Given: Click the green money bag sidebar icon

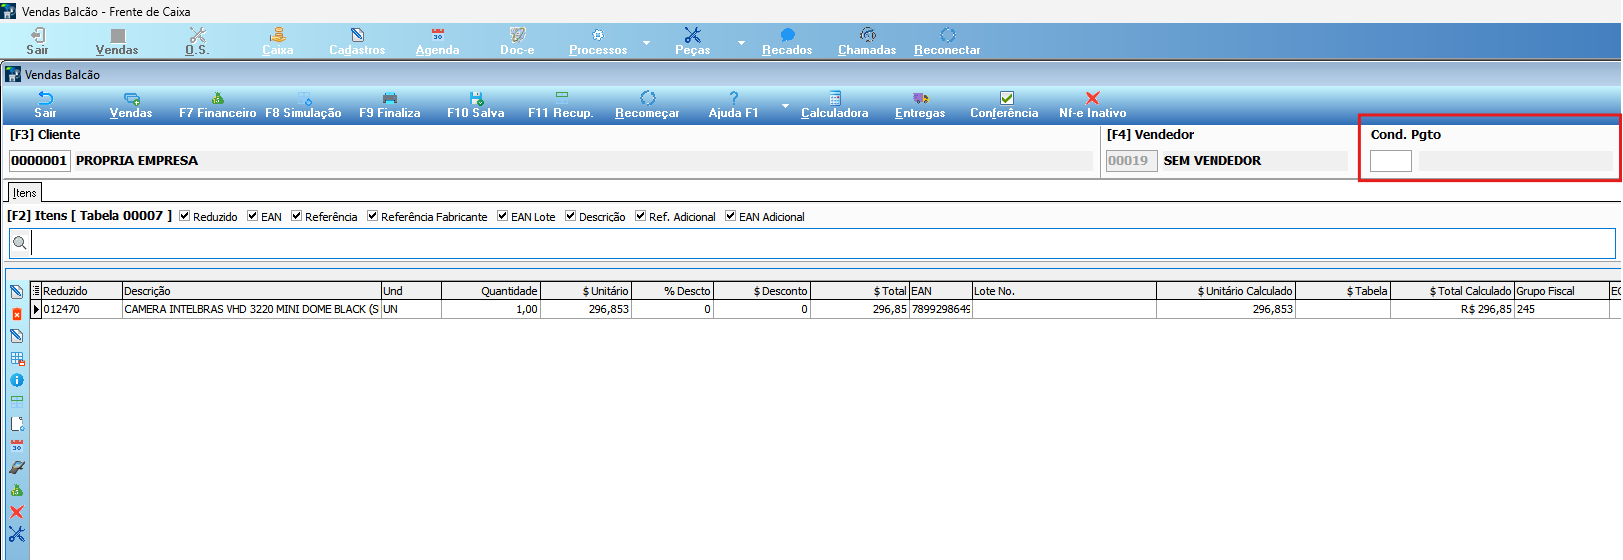Looking at the screenshot, I should (x=16, y=490).
